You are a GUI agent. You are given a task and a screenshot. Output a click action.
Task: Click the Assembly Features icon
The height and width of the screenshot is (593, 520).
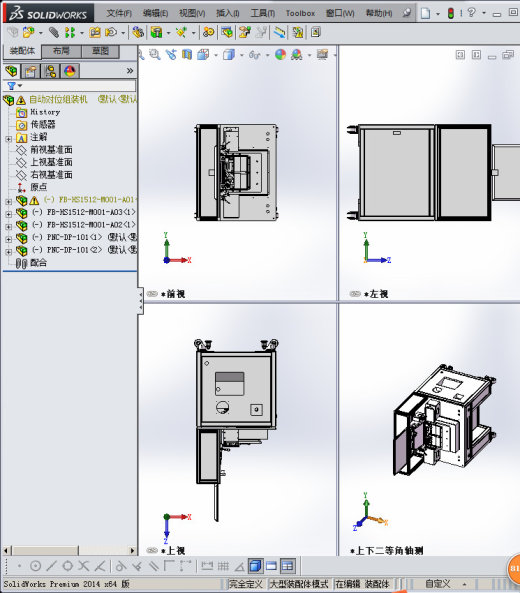[156, 33]
